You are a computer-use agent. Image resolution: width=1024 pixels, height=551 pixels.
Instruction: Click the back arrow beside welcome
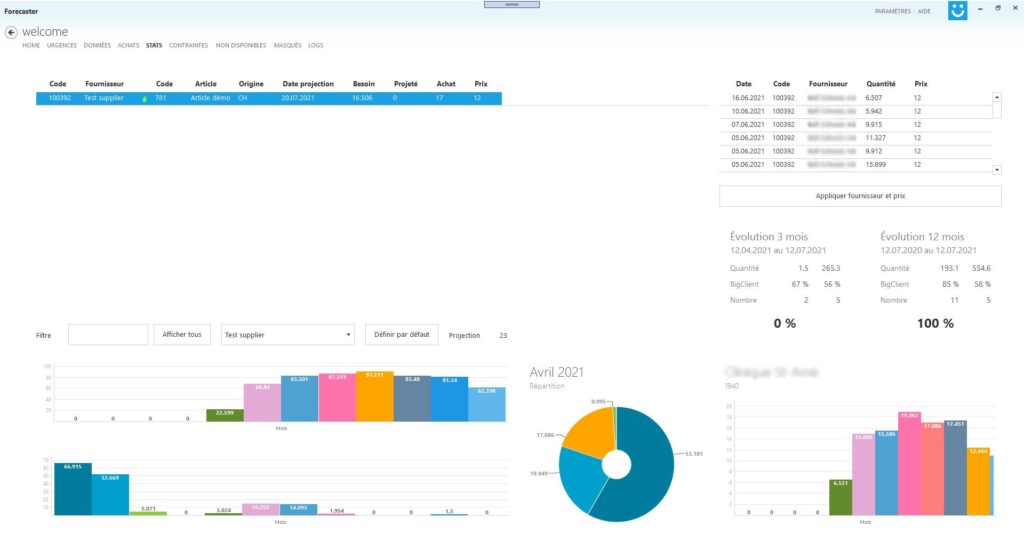coord(12,32)
